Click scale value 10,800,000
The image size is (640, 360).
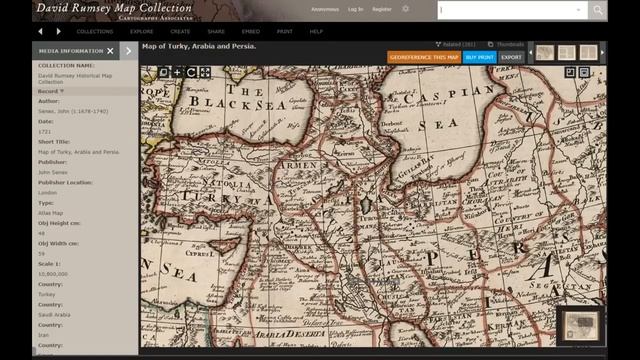(x=53, y=274)
